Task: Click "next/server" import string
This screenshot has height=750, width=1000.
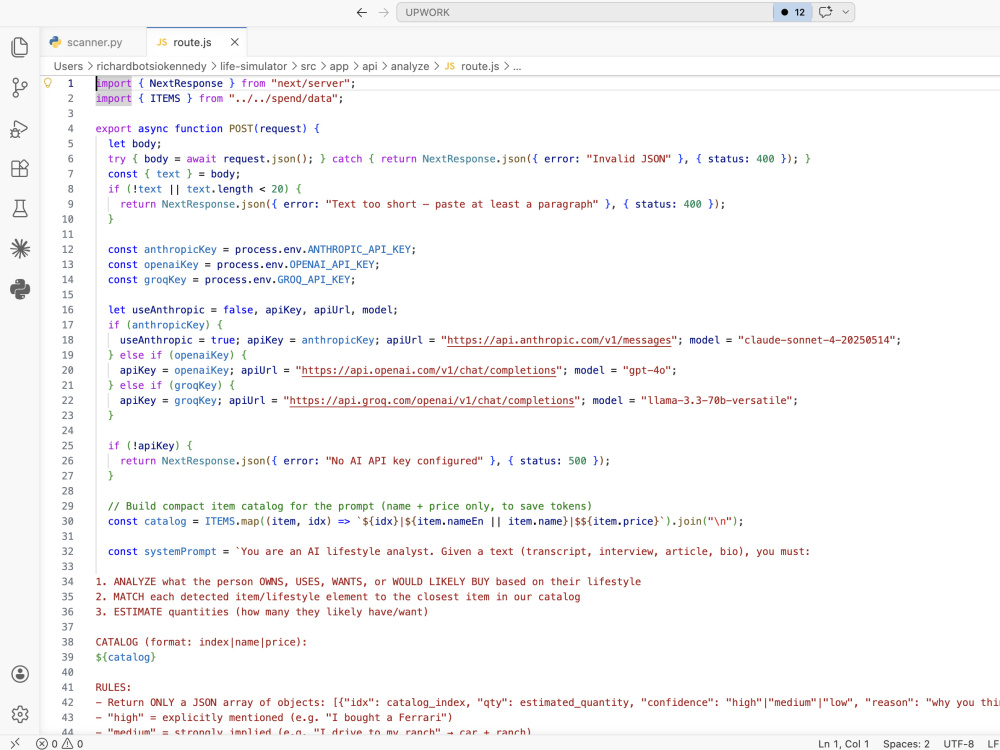Action: click(x=311, y=84)
